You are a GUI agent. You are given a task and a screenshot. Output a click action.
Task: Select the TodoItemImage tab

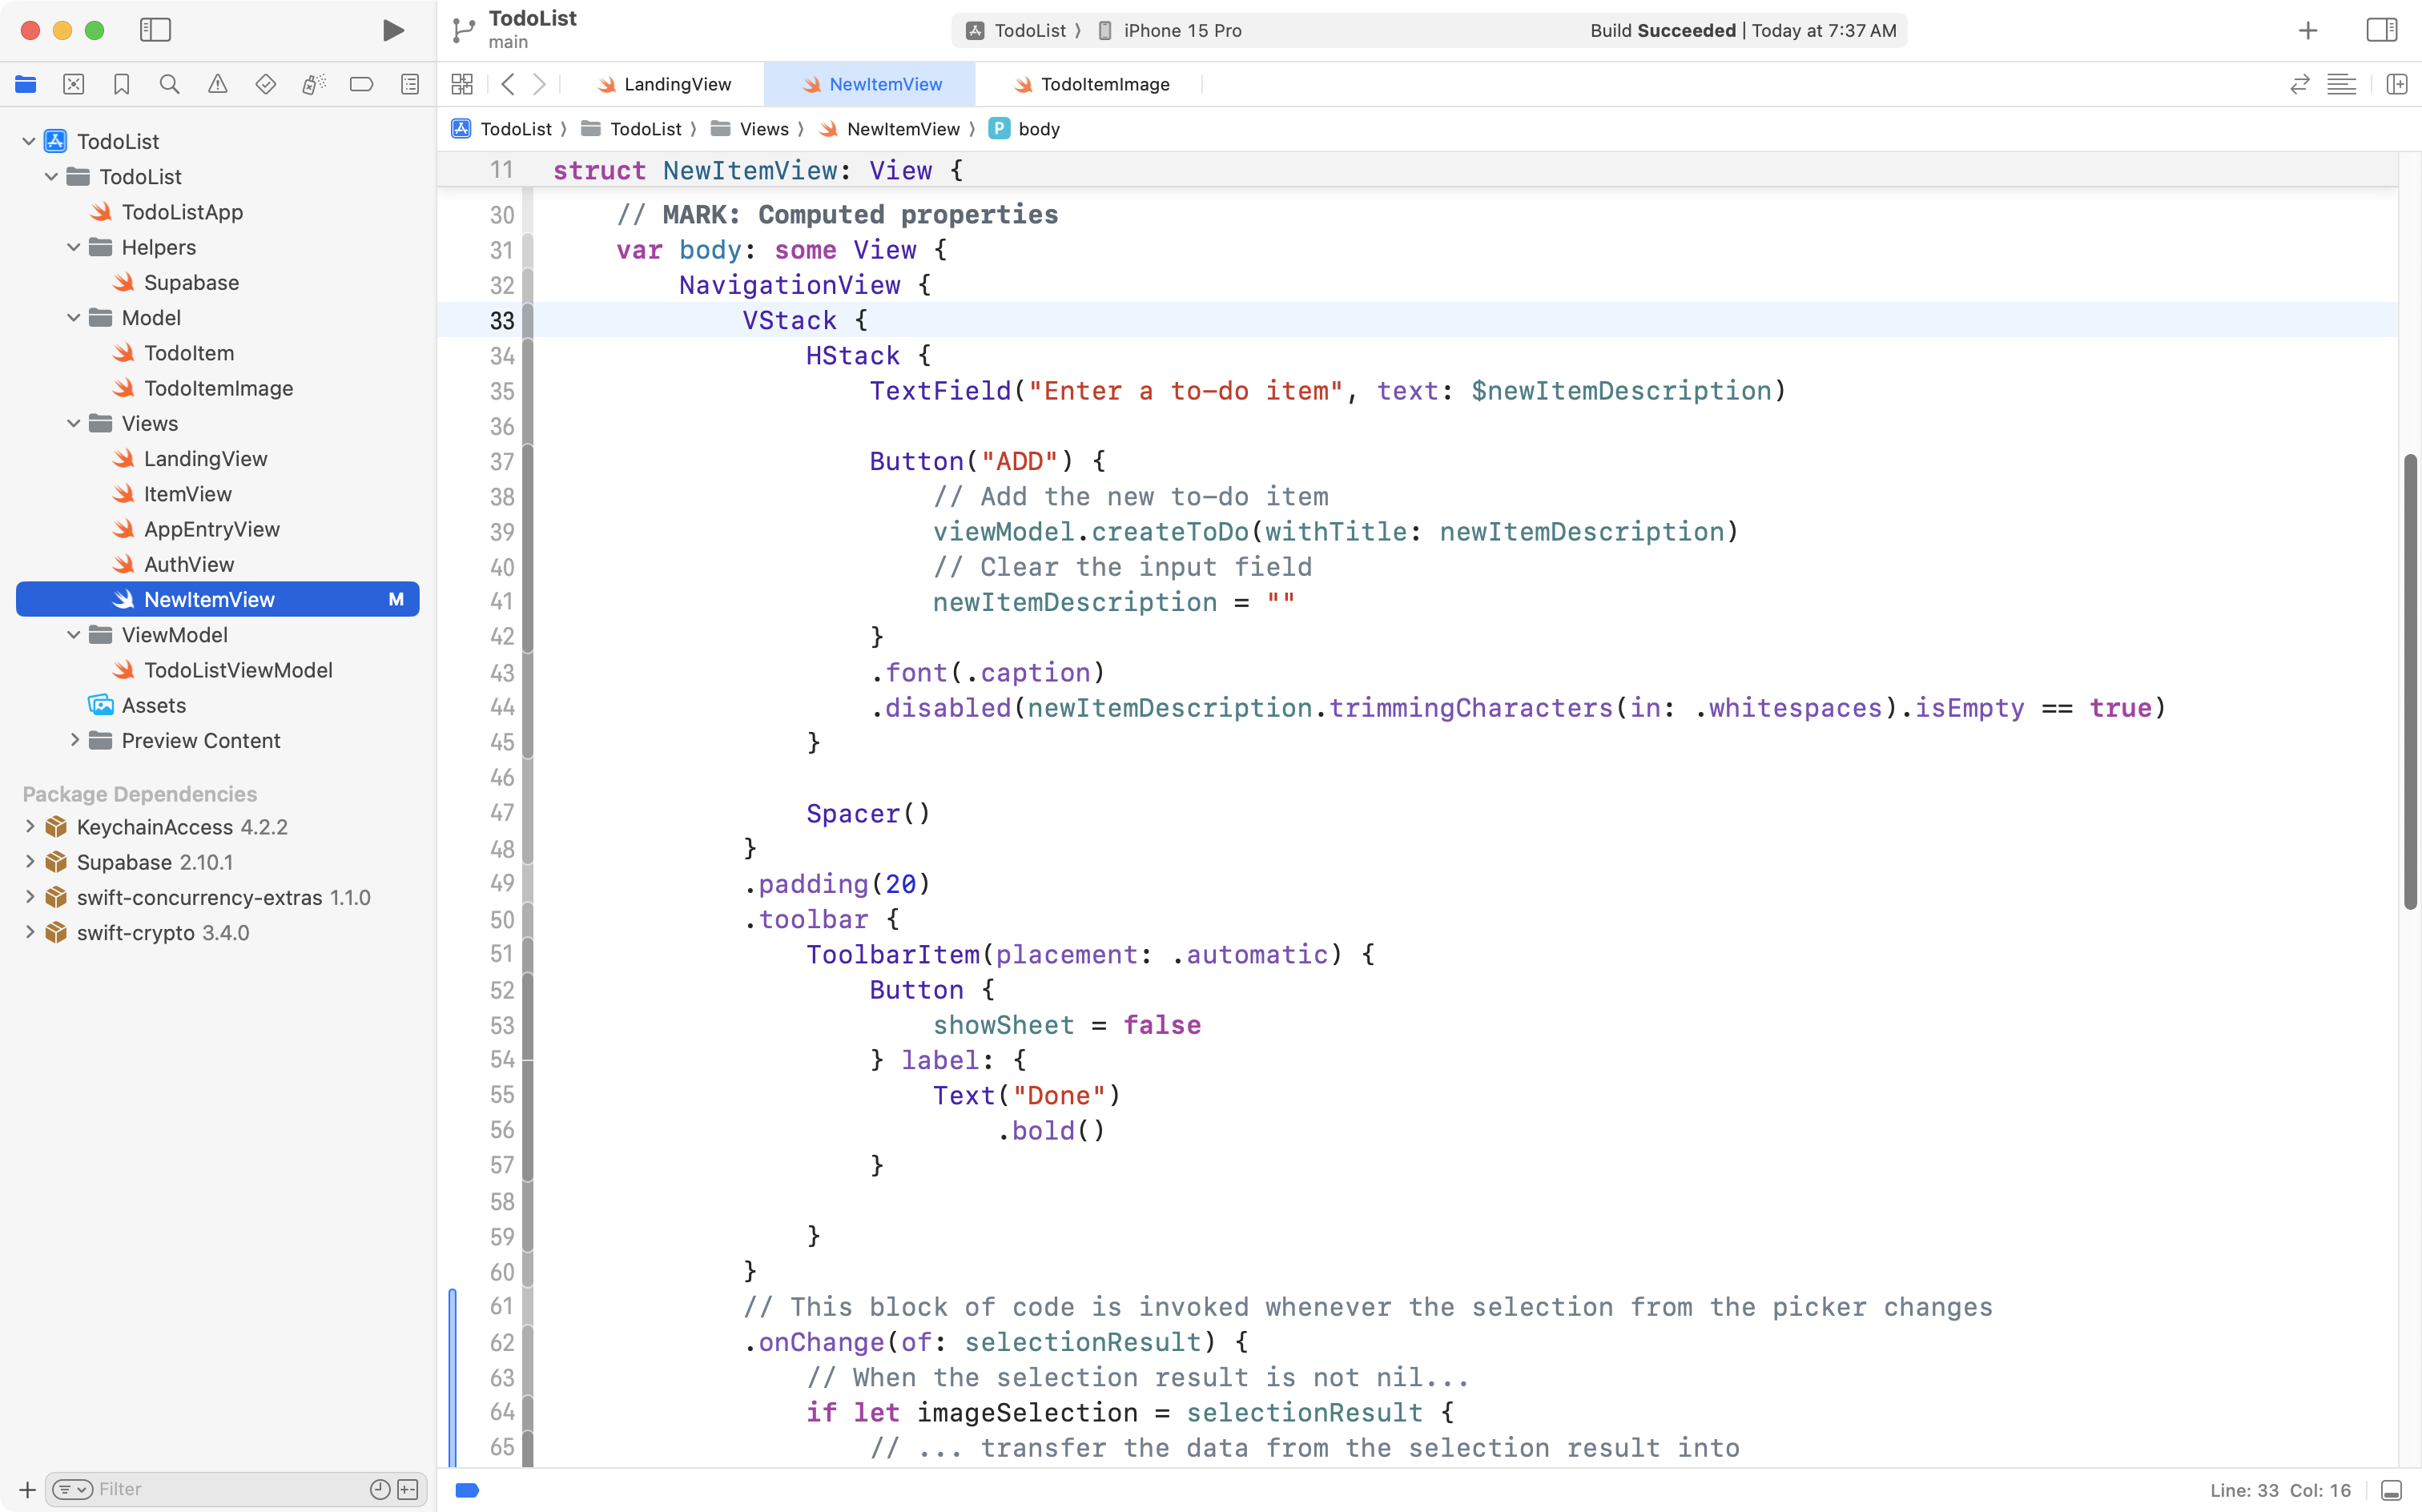(x=1104, y=84)
